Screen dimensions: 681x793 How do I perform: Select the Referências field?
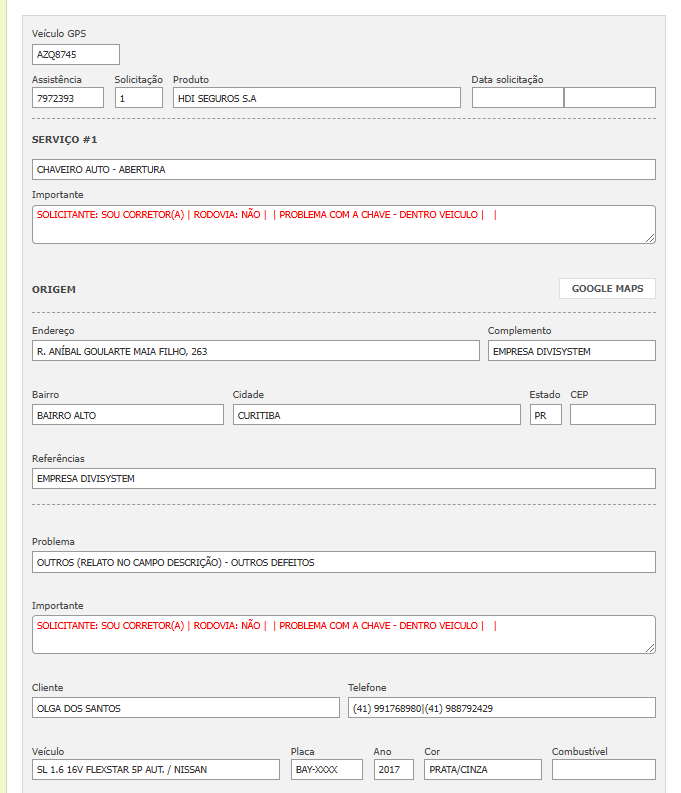pyautogui.click(x=343, y=479)
